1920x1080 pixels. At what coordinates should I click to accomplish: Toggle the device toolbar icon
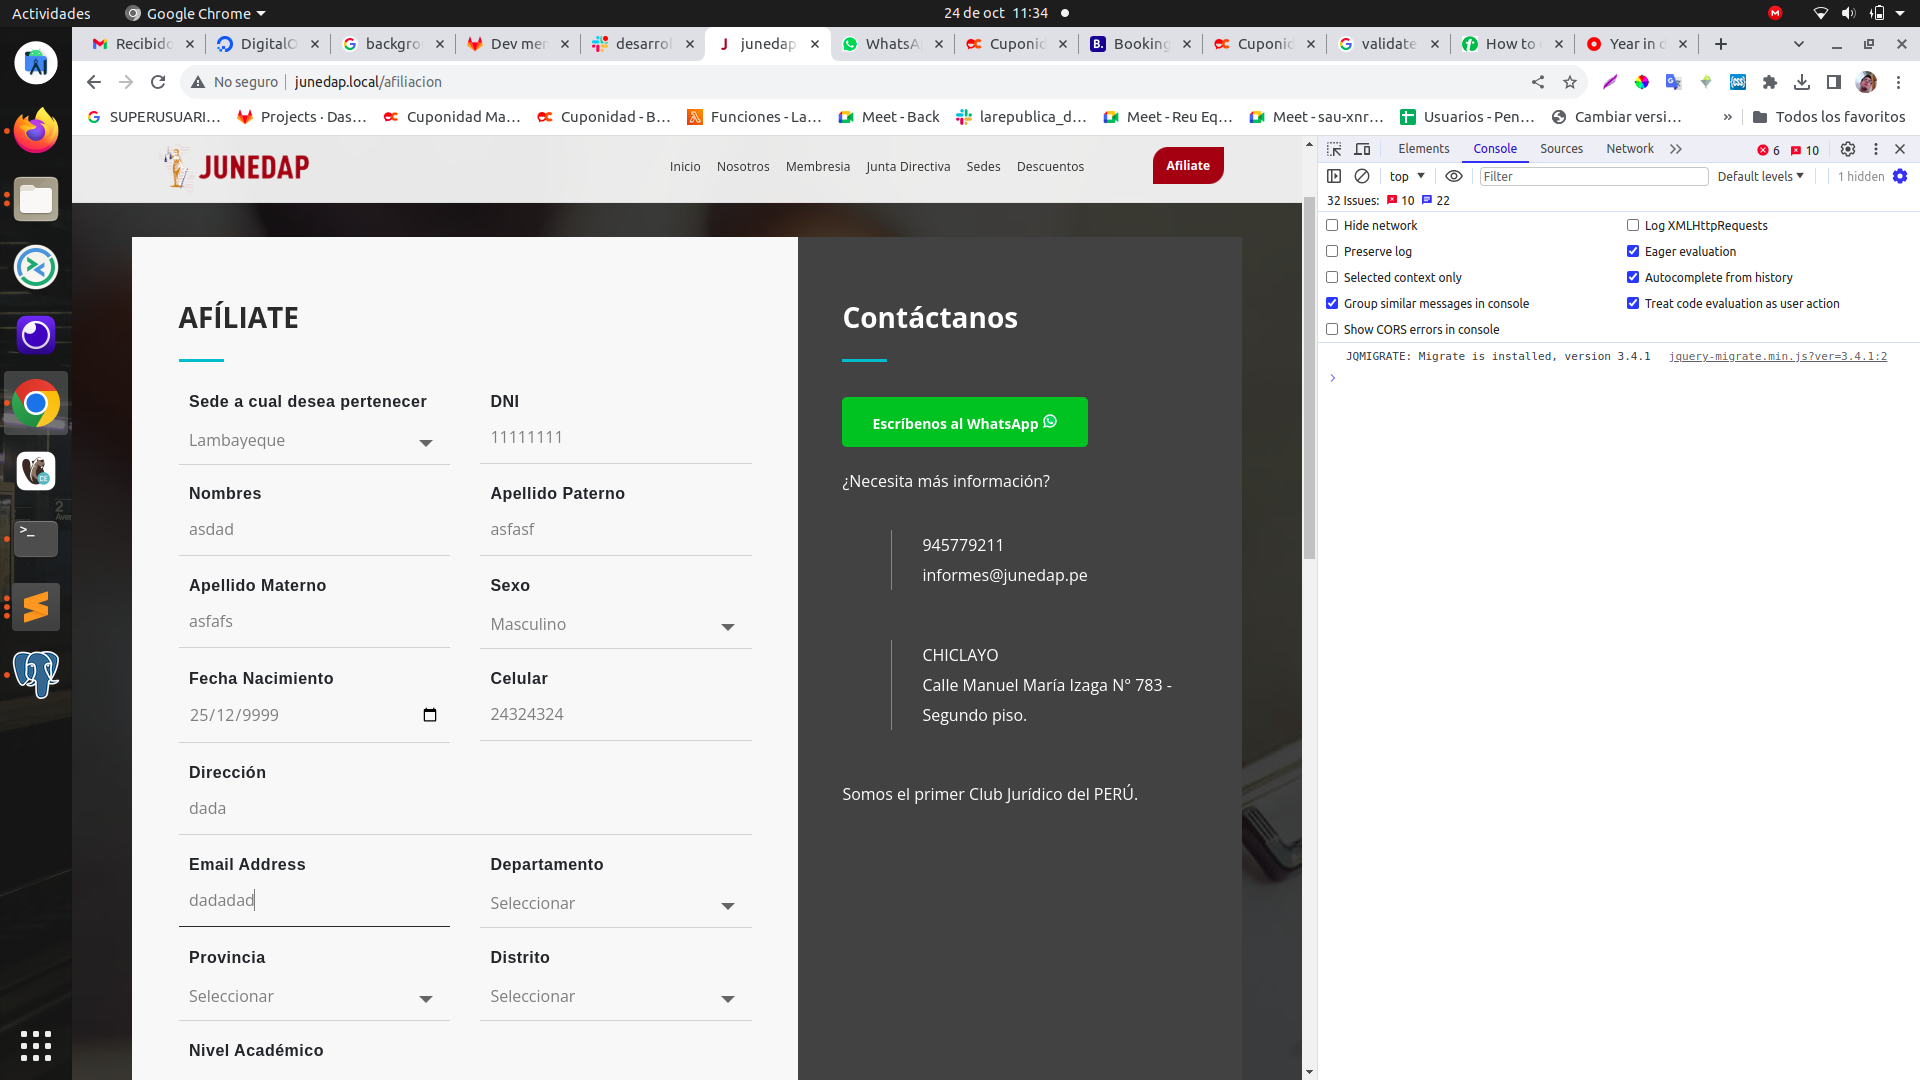(x=1362, y=149)
